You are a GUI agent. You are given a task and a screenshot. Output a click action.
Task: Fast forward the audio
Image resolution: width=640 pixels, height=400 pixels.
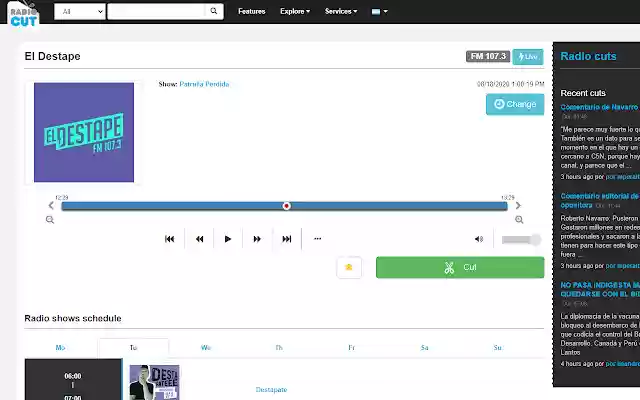tap(257, 239)
